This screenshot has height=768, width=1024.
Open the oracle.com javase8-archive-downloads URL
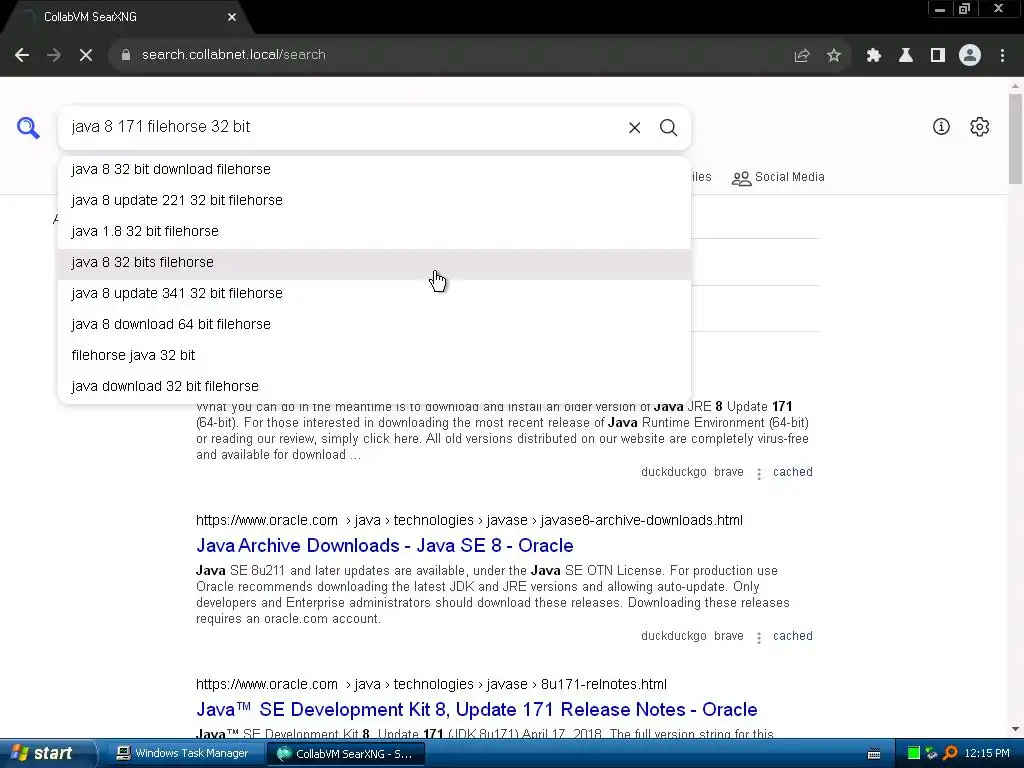469,520
